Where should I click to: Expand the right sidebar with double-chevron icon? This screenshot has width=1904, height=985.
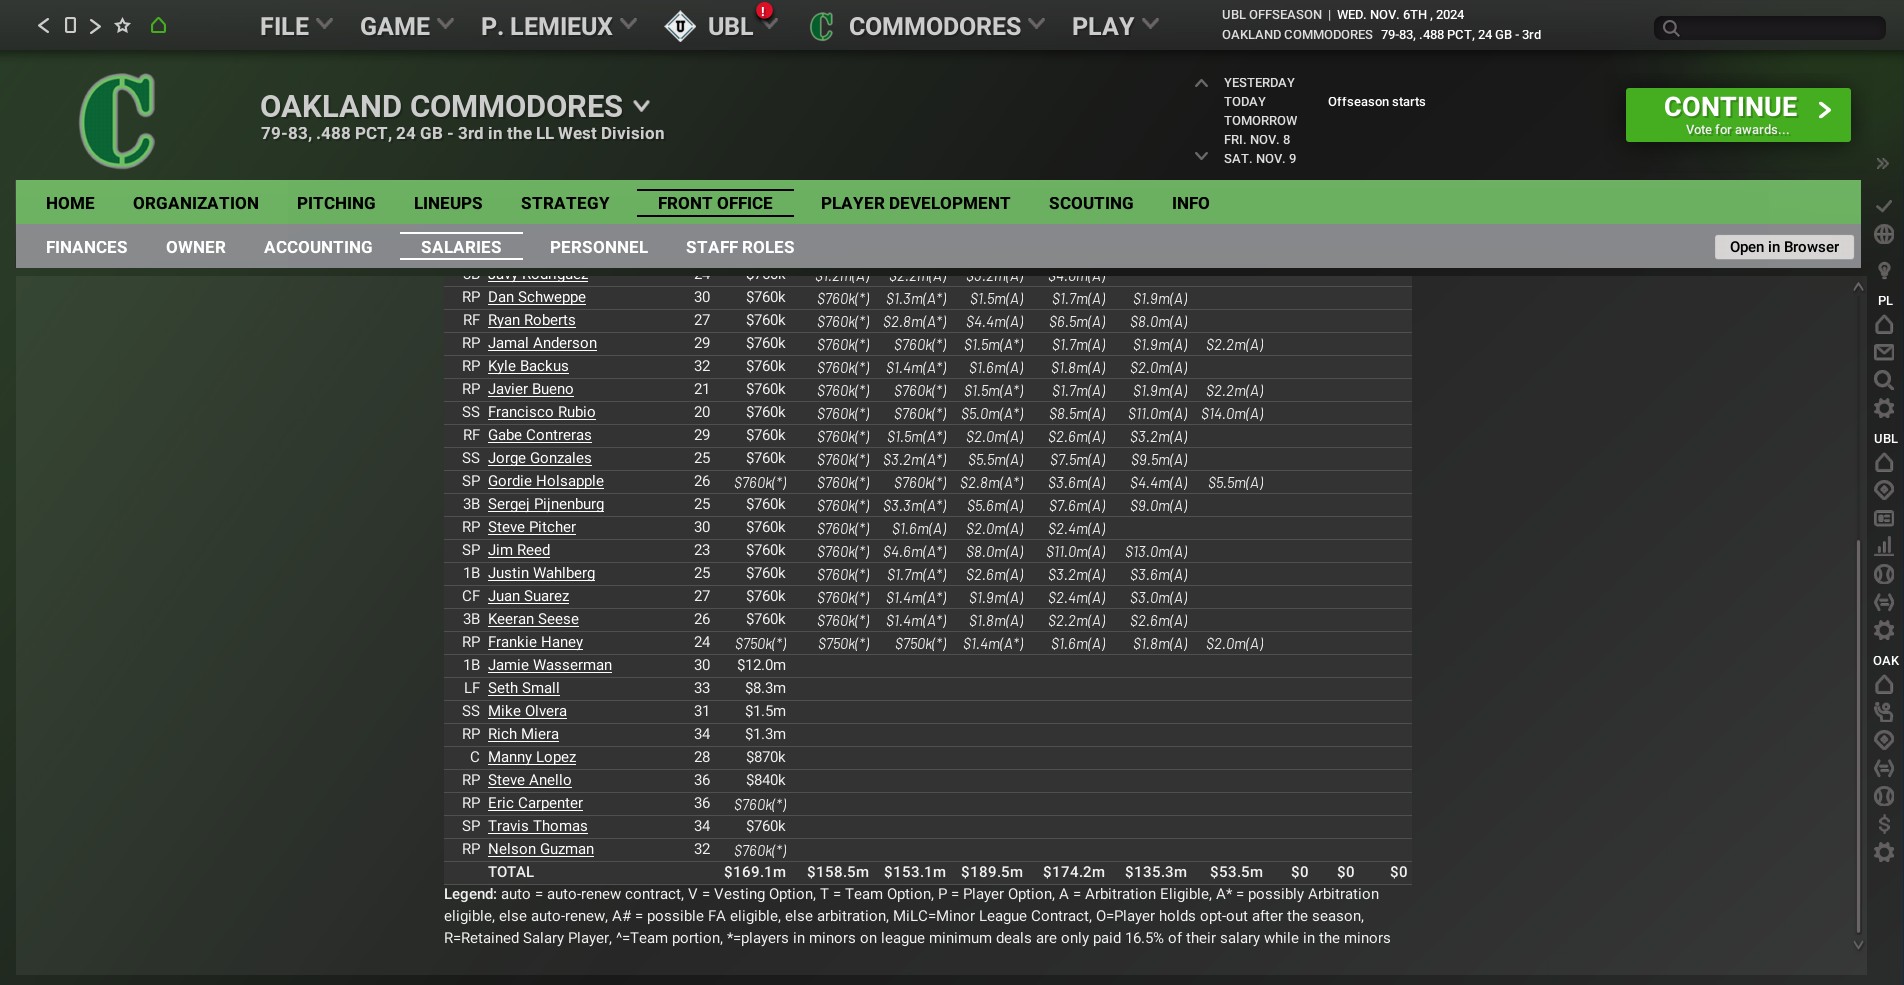tap(1882, 163)
